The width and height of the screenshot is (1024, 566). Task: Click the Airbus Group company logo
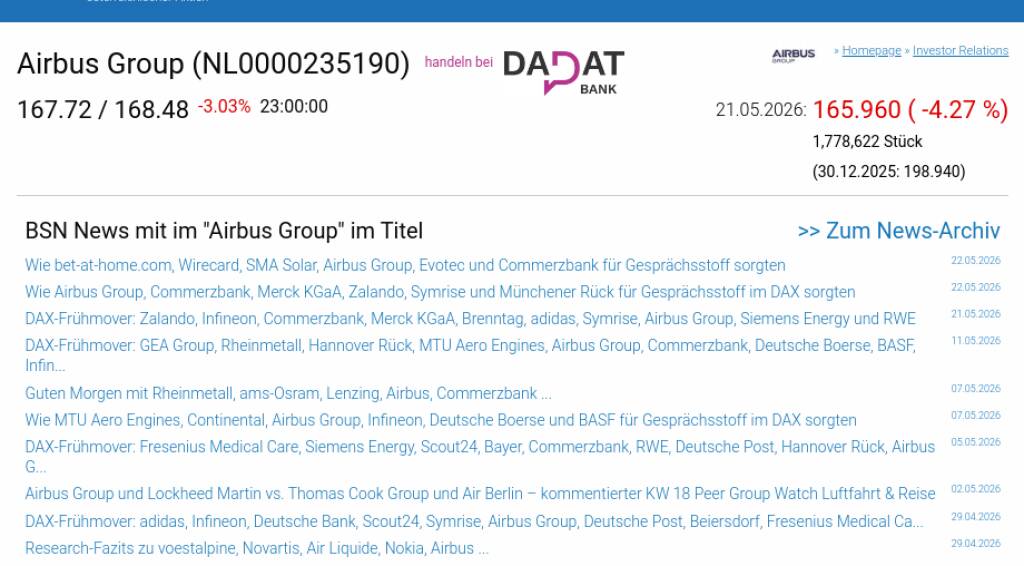tap(793, 55)
